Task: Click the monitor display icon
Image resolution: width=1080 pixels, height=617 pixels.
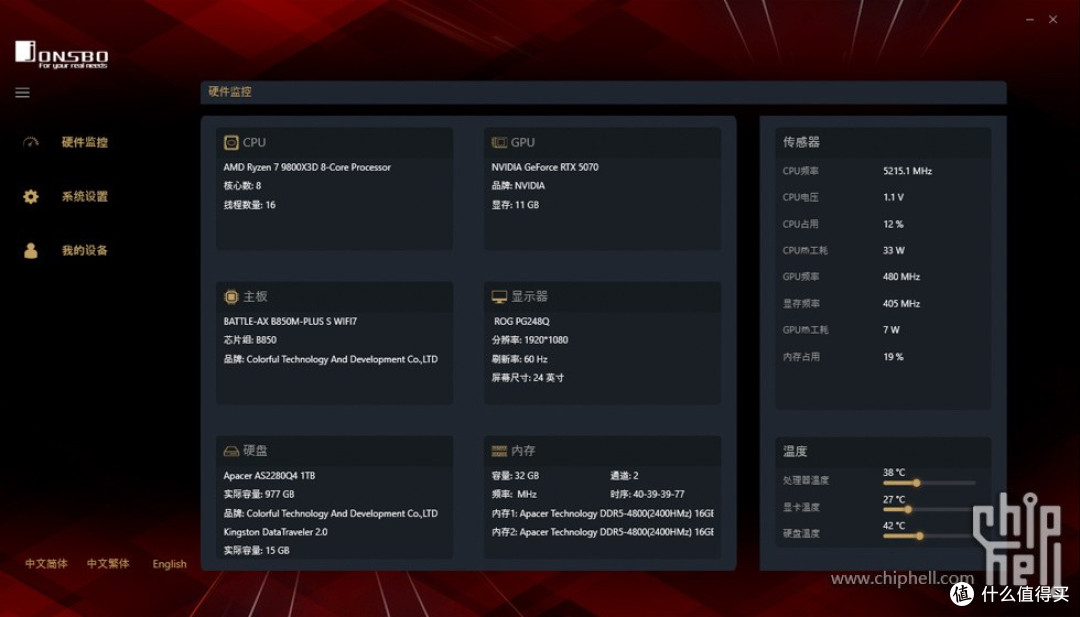Action: tap(499, 297)
